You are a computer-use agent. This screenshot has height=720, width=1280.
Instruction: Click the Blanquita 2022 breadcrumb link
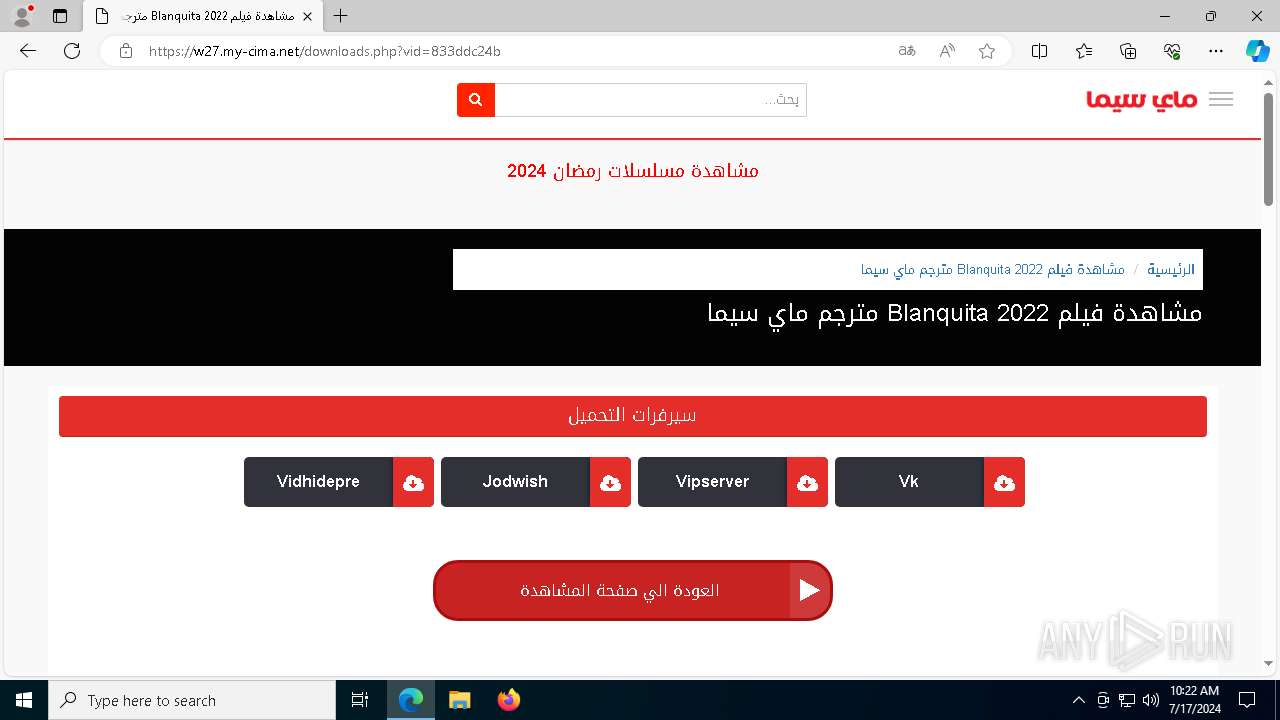tap(993, 270)
